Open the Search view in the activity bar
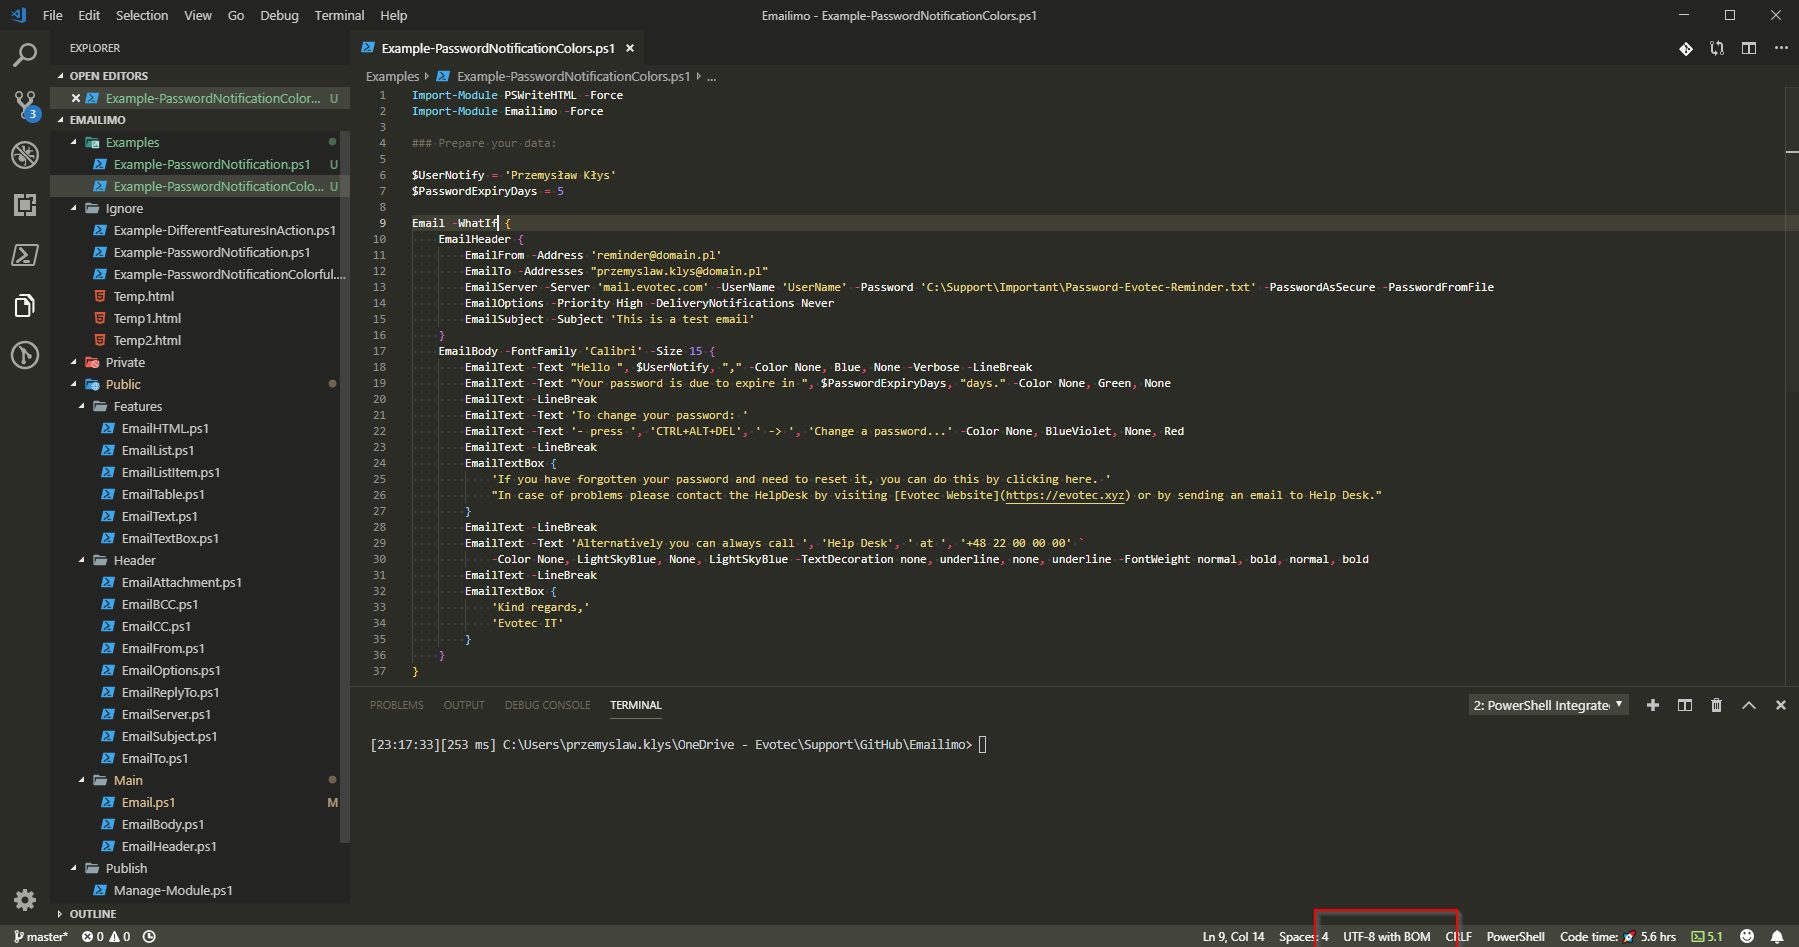The height and width of the screenshot is (947, 1799). [25, 55]
